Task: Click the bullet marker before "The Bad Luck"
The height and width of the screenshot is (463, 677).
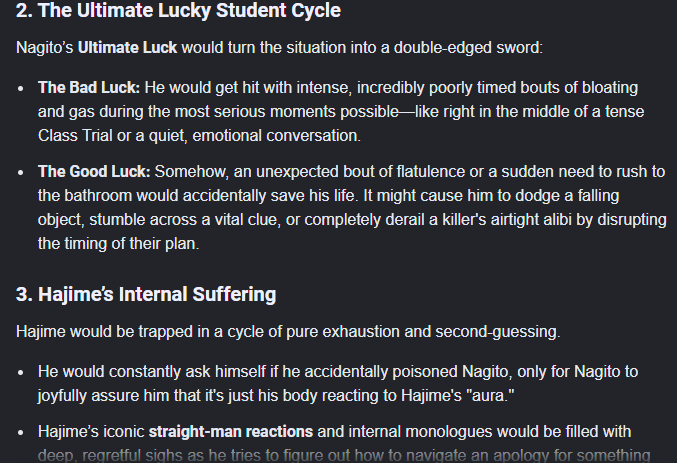Action: click(x=21, y=89)
